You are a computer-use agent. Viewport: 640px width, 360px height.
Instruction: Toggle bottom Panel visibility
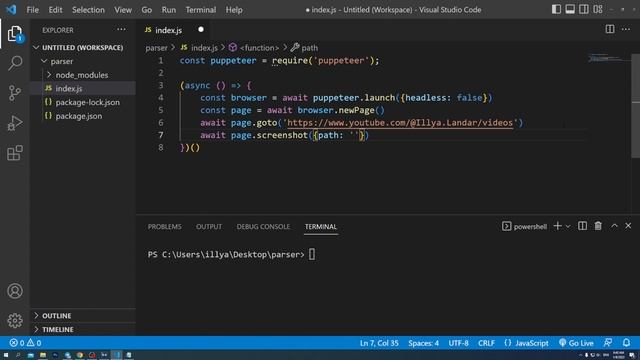click(570, 9)
